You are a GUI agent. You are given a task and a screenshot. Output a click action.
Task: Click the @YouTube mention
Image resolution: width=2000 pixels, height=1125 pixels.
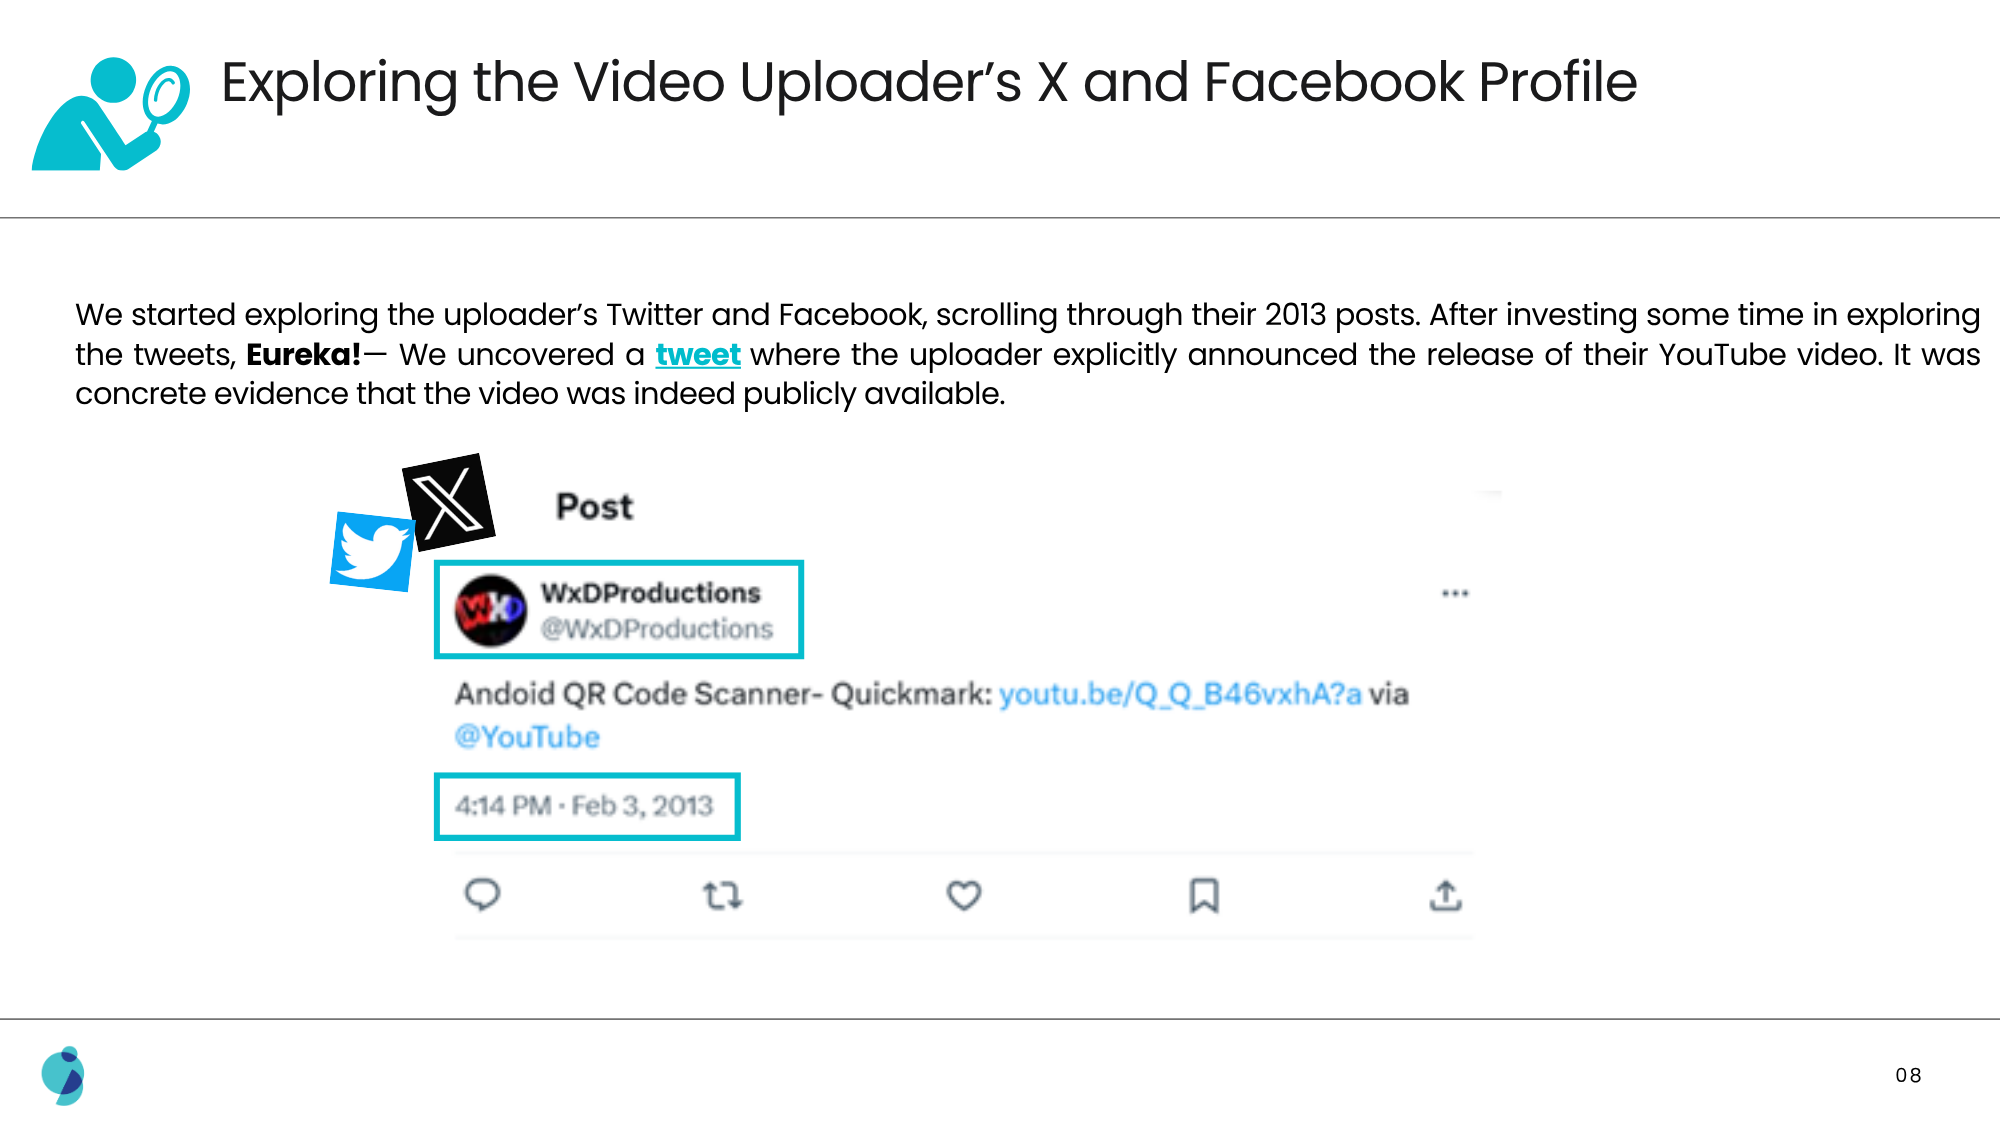(x=527, y=737)
